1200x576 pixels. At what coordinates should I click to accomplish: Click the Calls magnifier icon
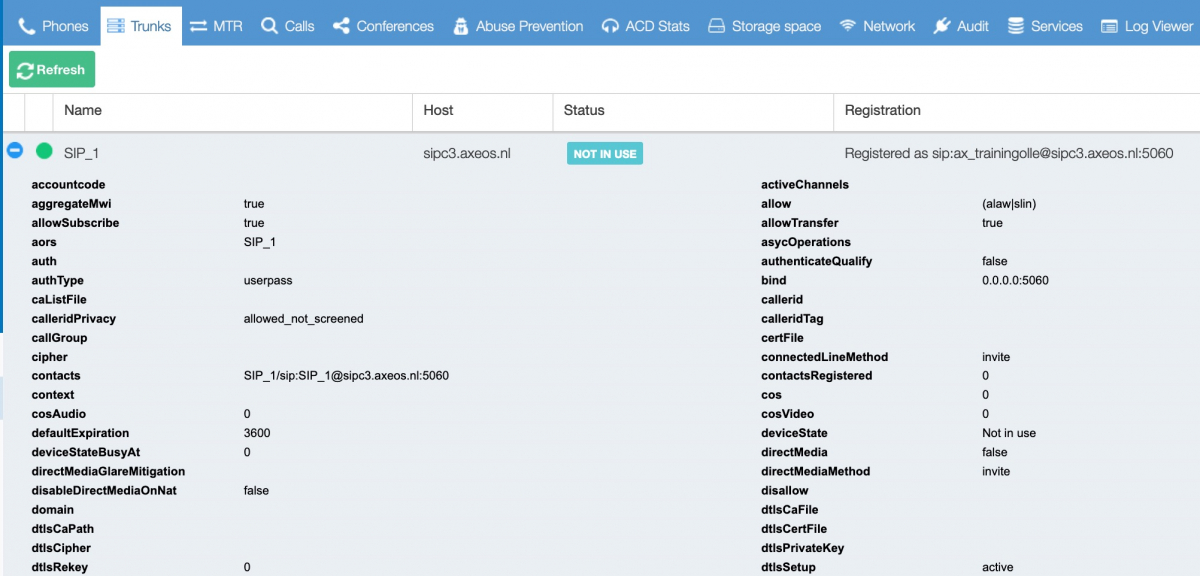pyautogui.click(x=270, y=26)
